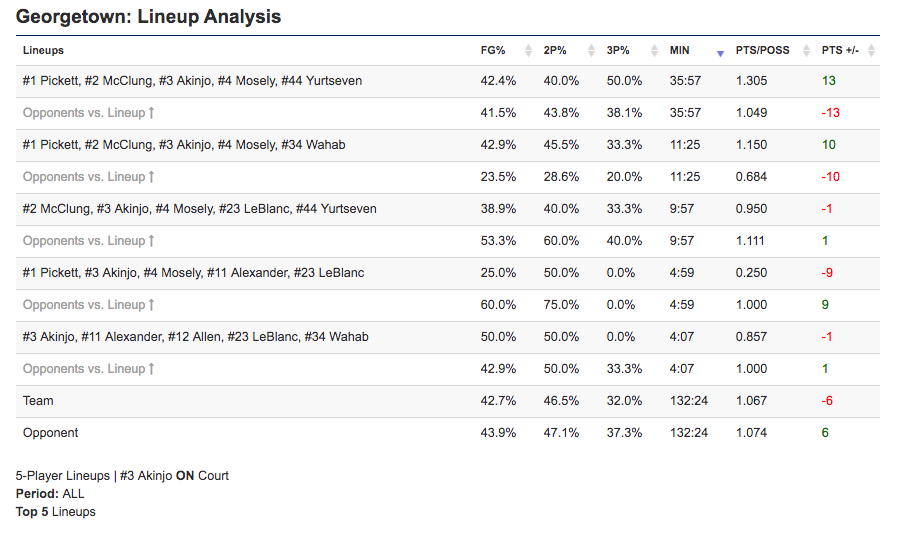Click the sort arrows beside FG% header
Screen dimensions: 897x538
[529, 51]
